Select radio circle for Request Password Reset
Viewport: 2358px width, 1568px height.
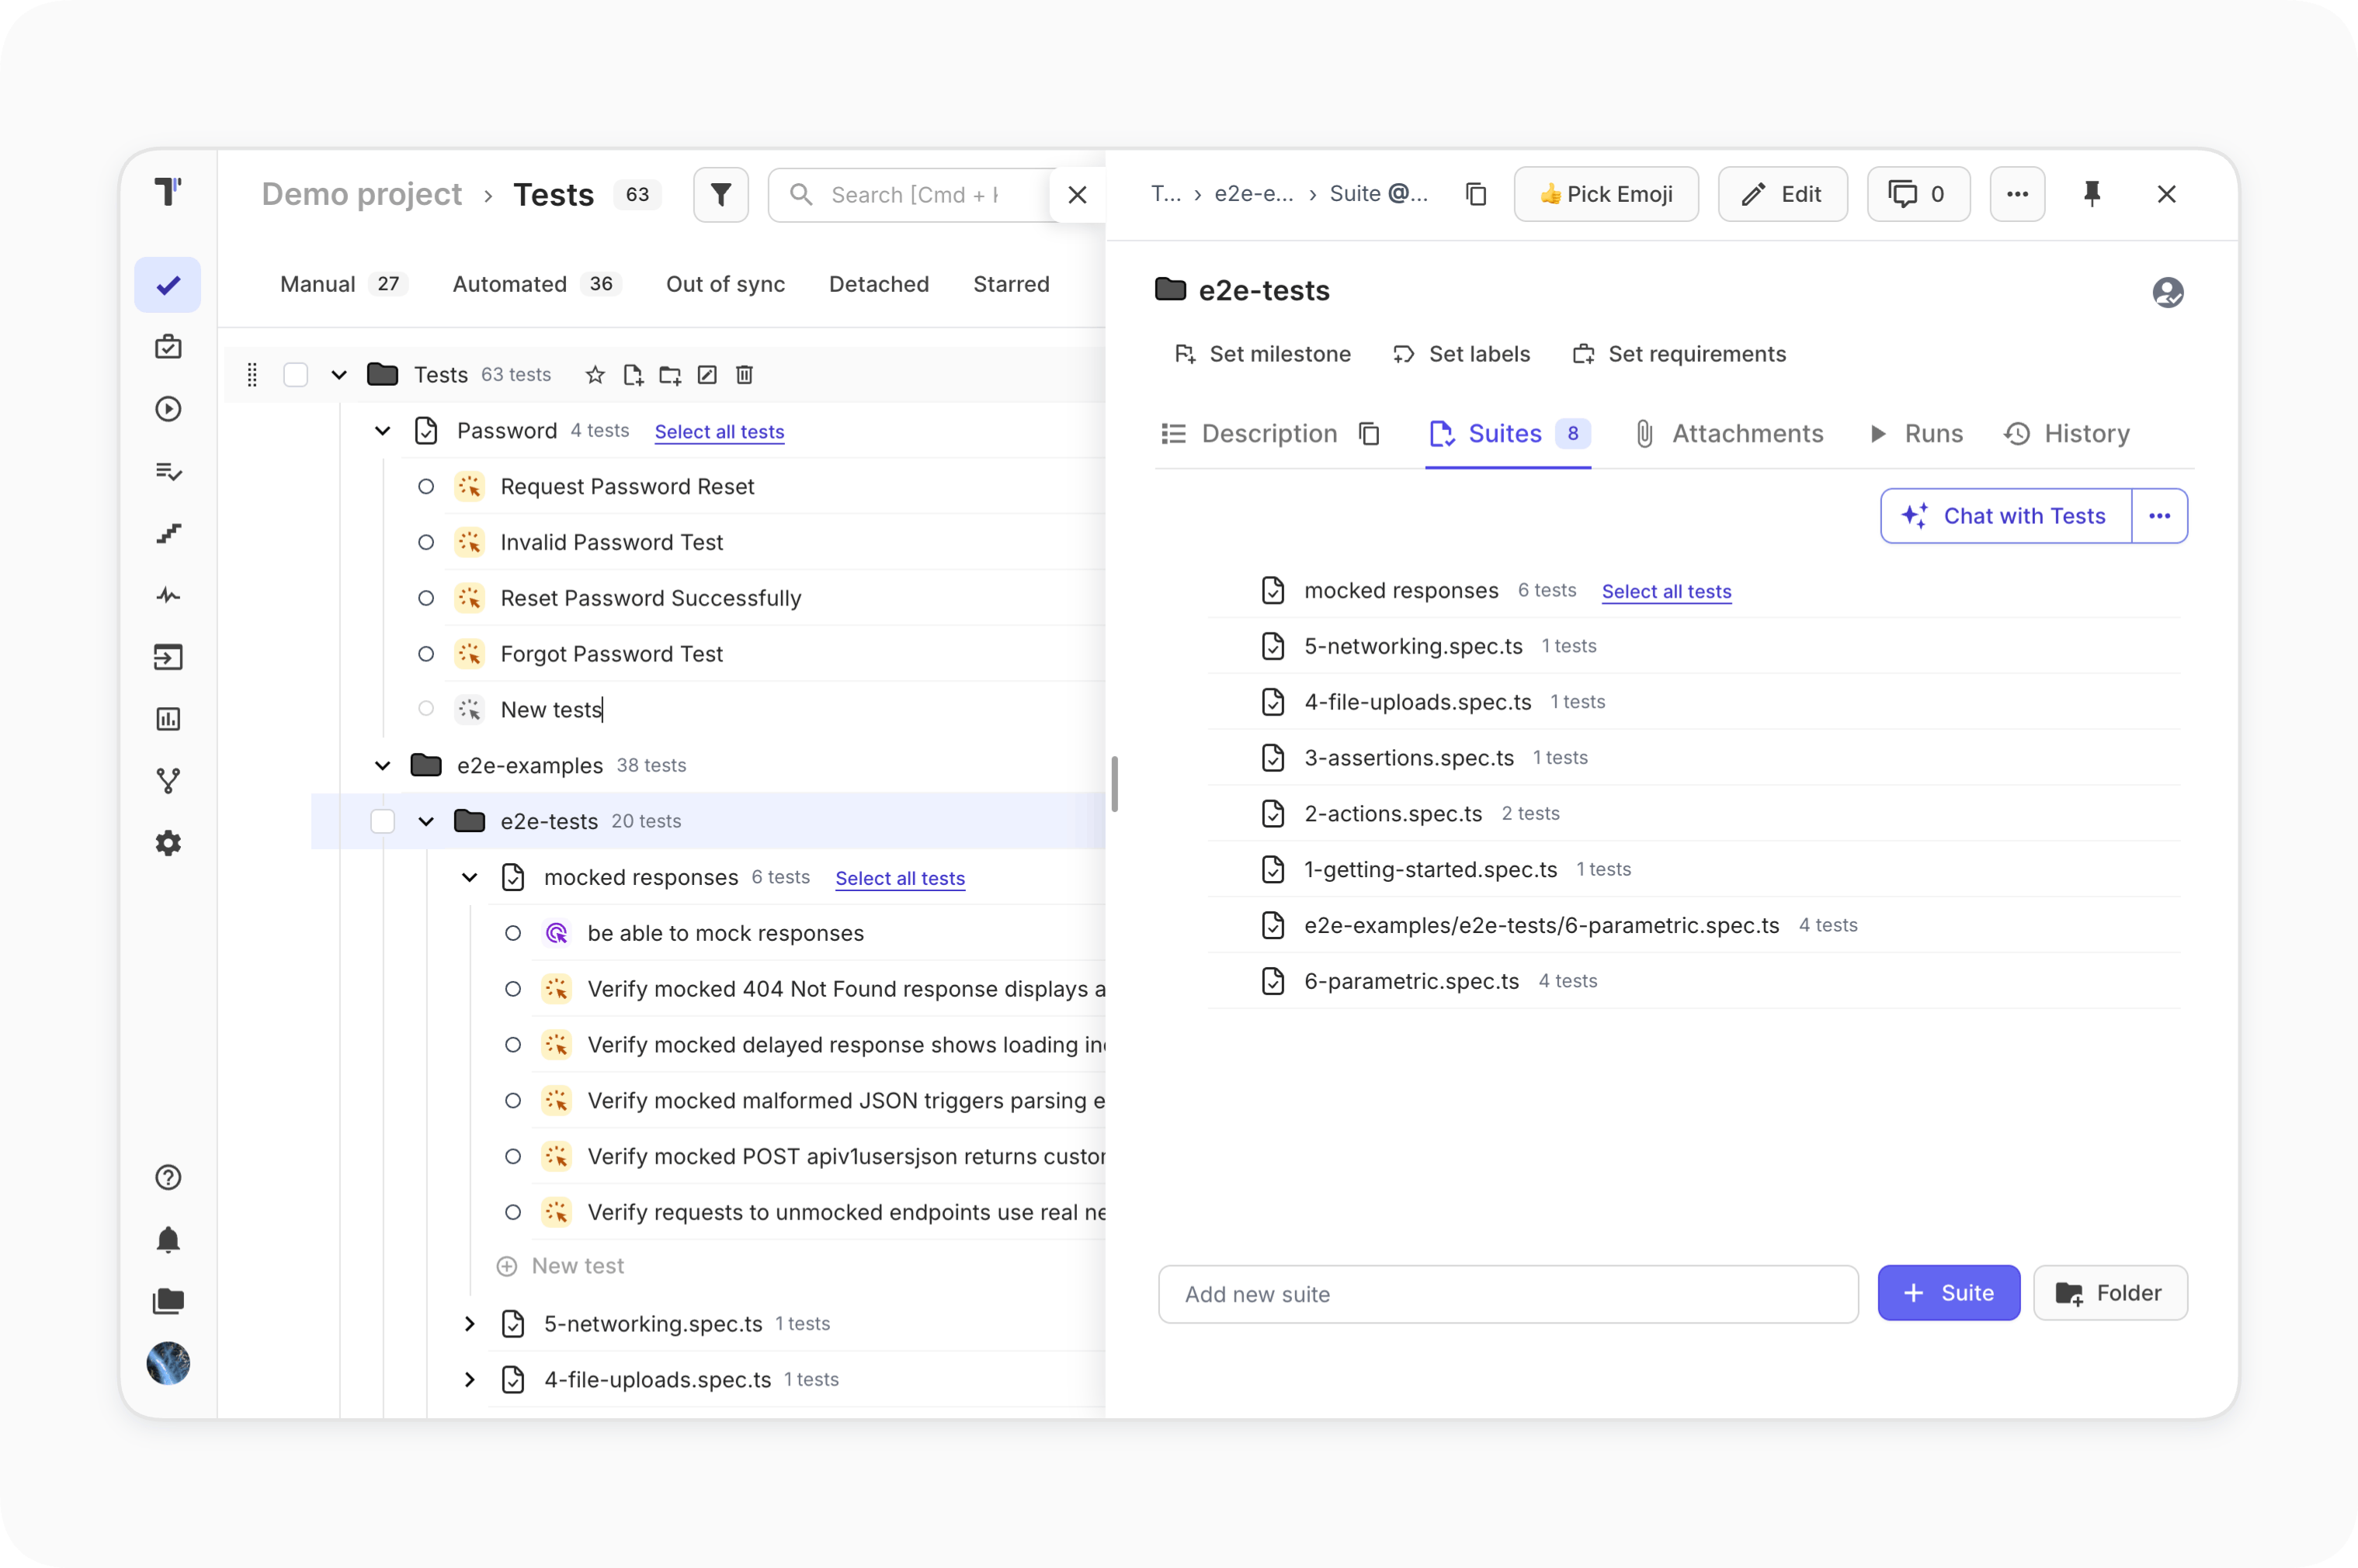426,486
